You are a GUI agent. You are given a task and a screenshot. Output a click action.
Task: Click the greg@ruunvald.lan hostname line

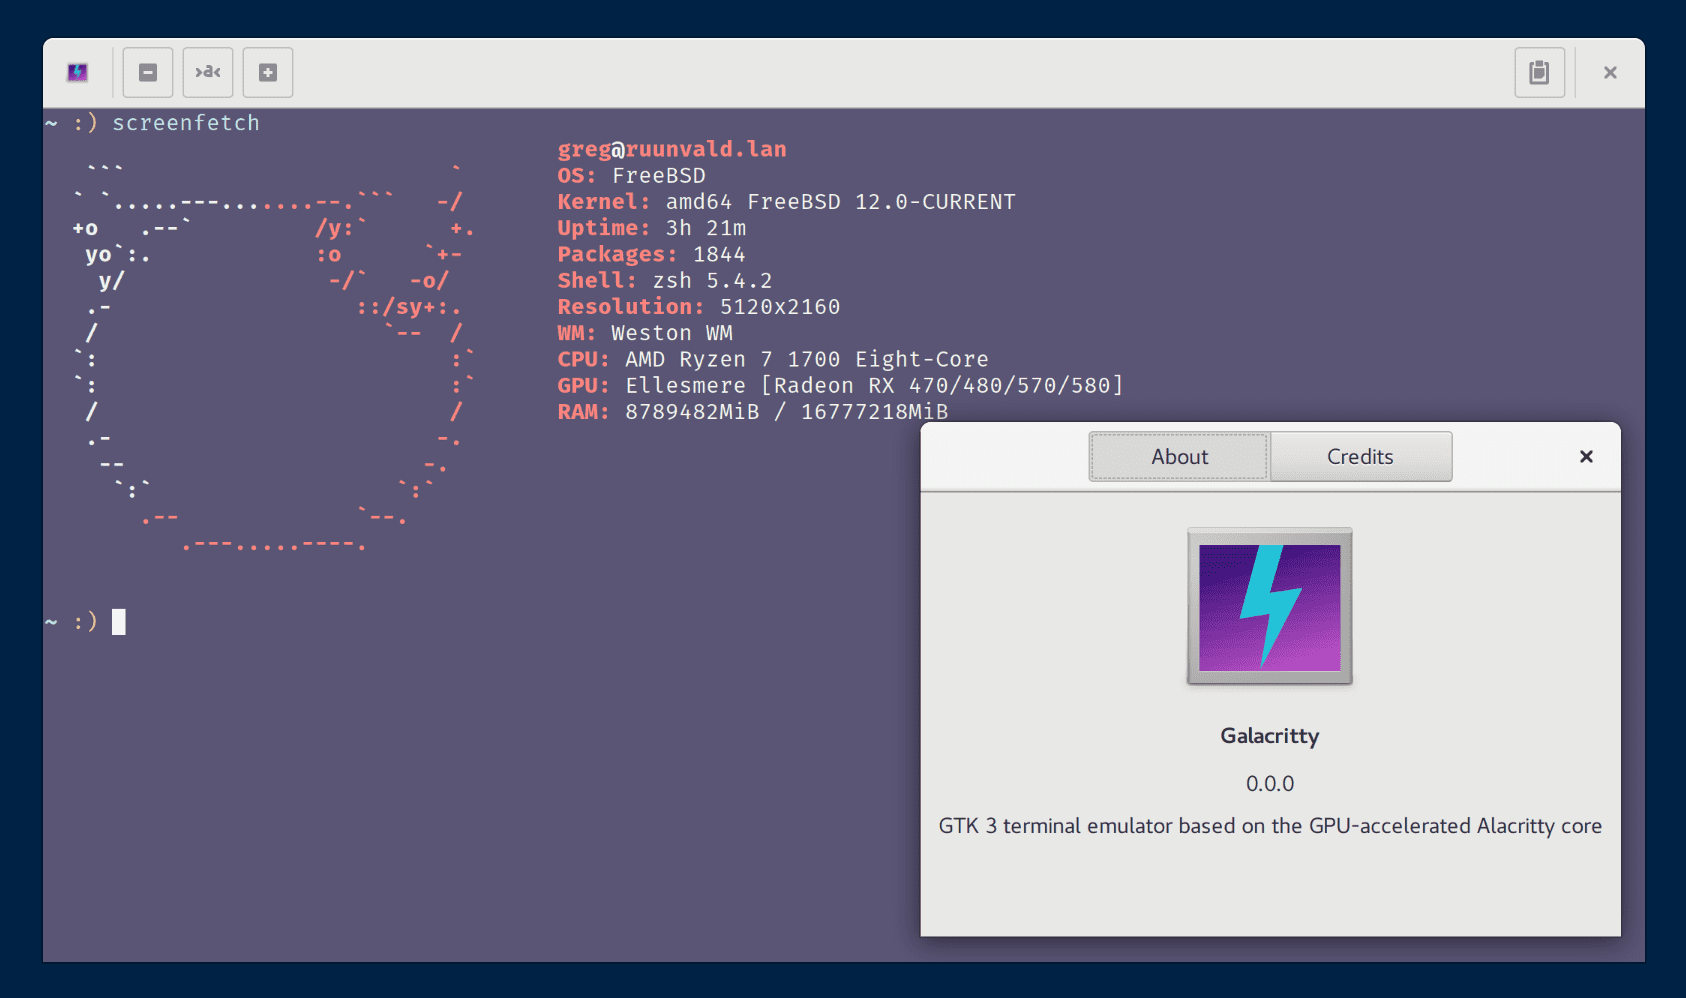[x=672, y=149]
